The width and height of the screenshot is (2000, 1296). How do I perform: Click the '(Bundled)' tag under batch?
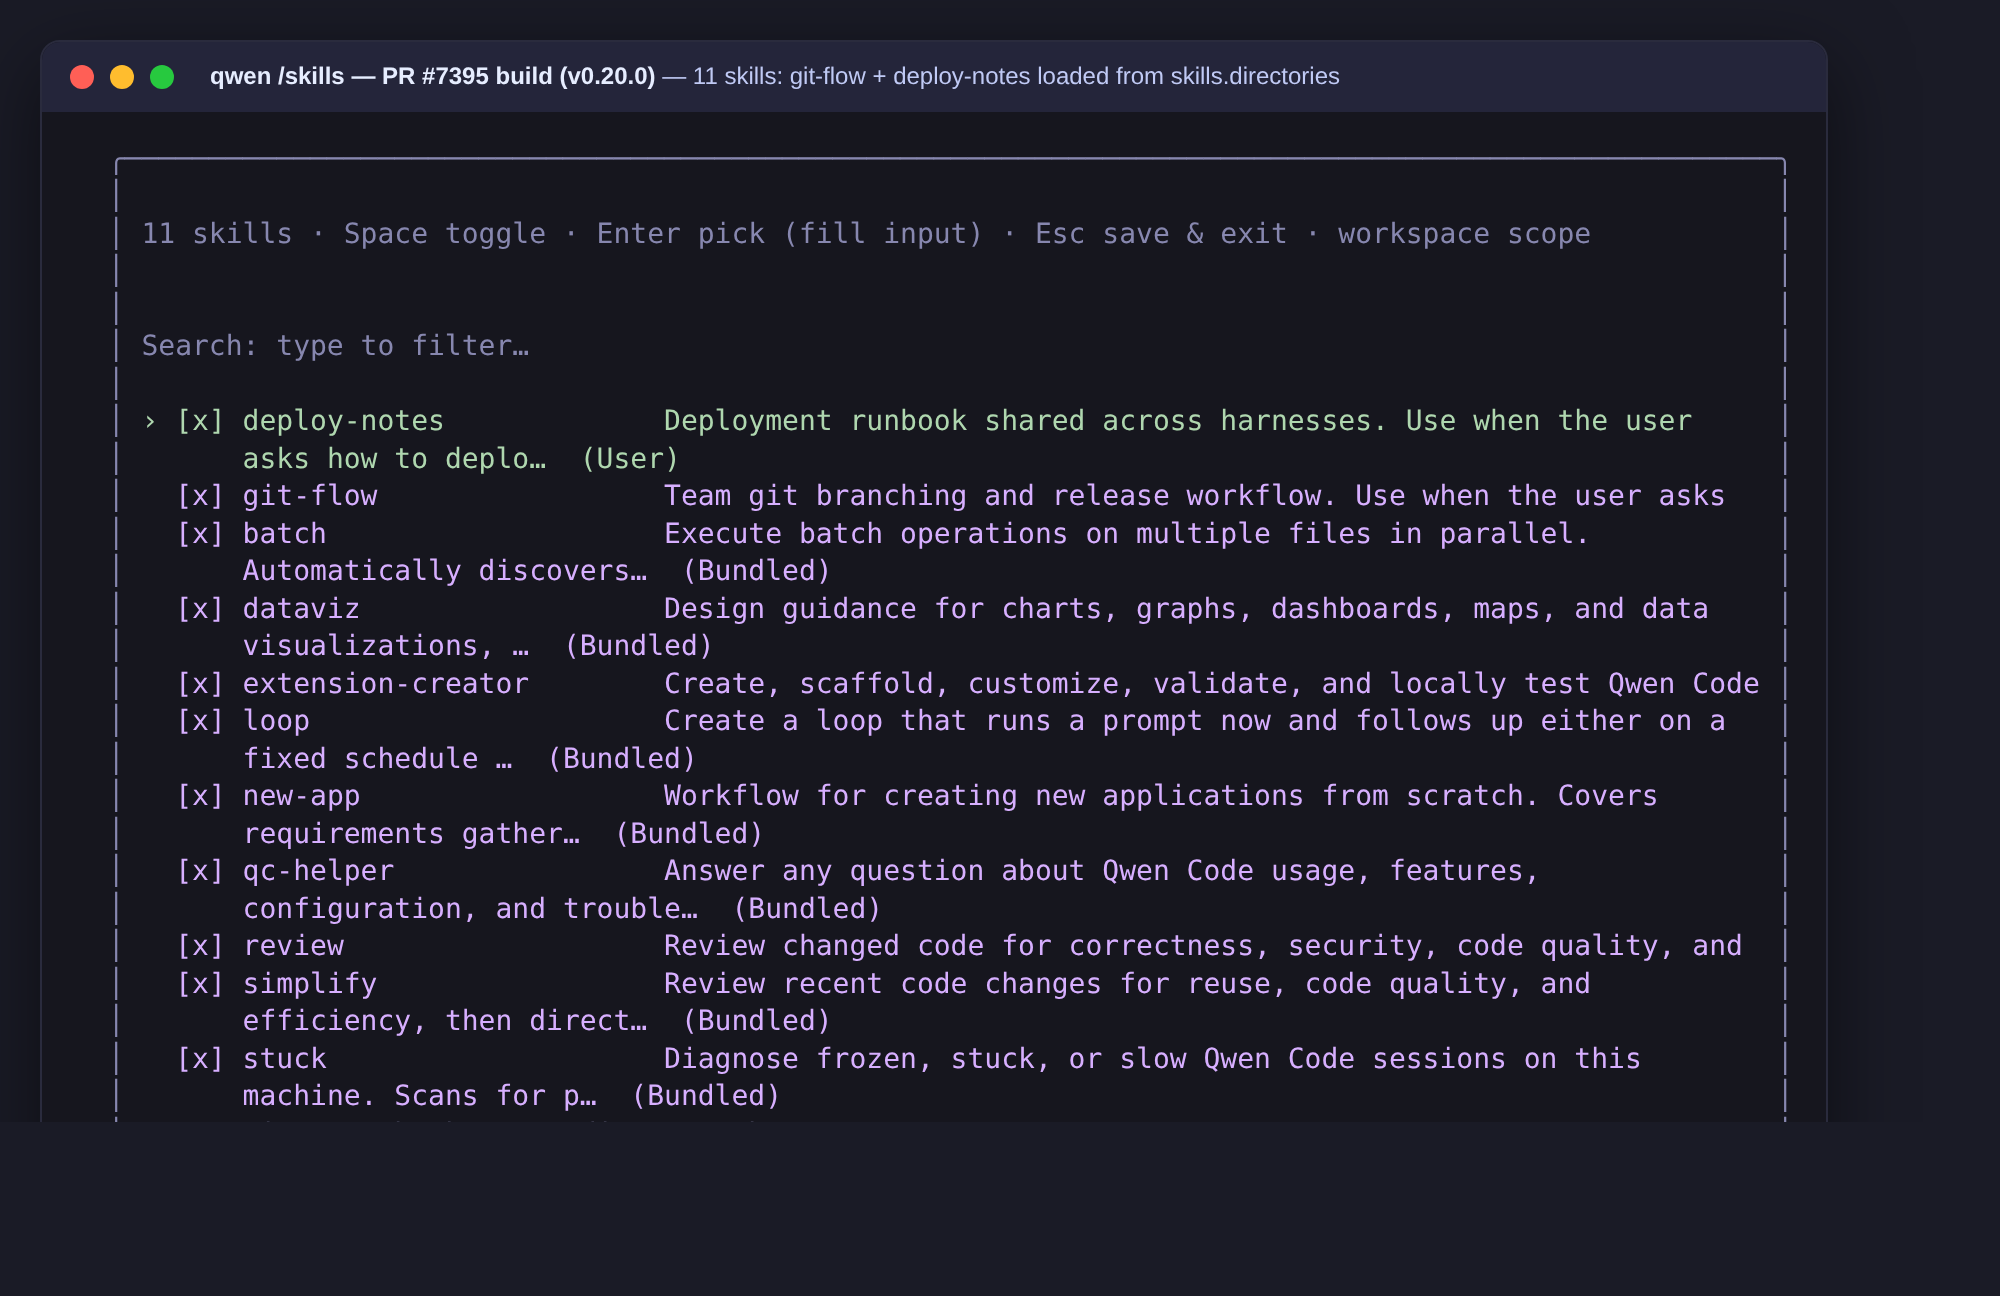pyautogui.click(x=756, y=571)
